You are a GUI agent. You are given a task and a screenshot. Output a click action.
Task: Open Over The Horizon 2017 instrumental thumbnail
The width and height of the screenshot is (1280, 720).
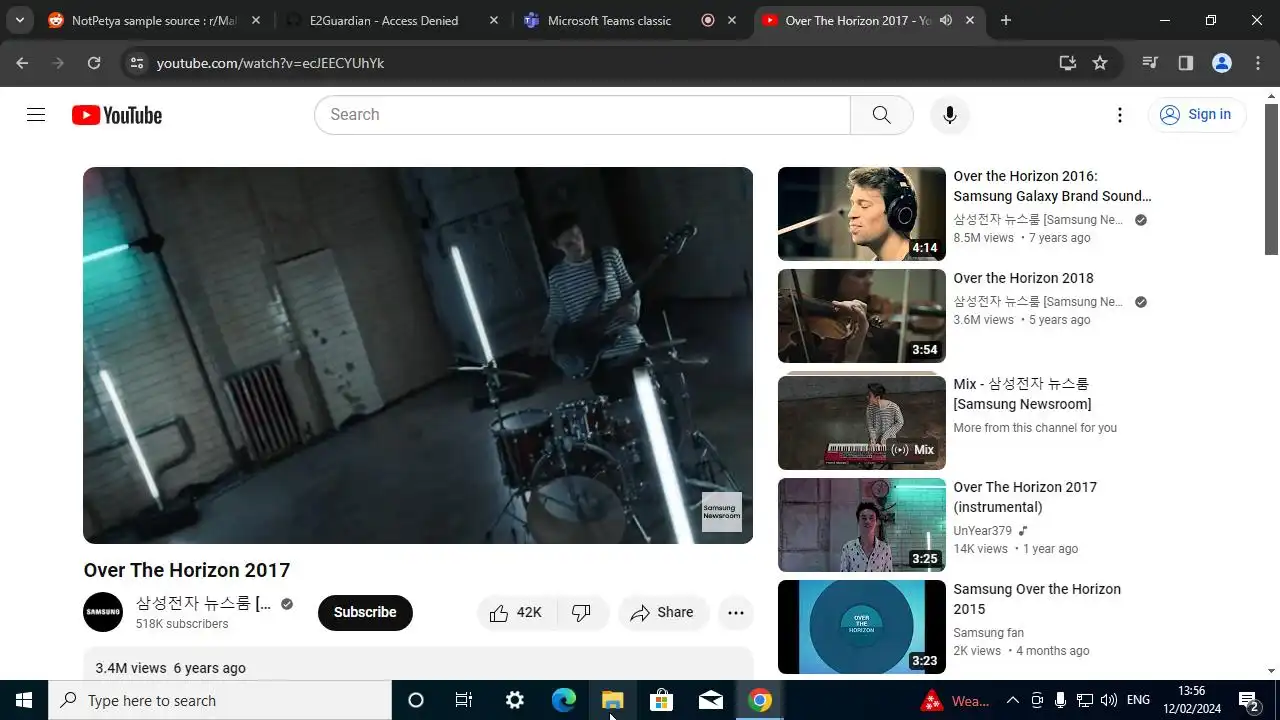pos(862,525)
